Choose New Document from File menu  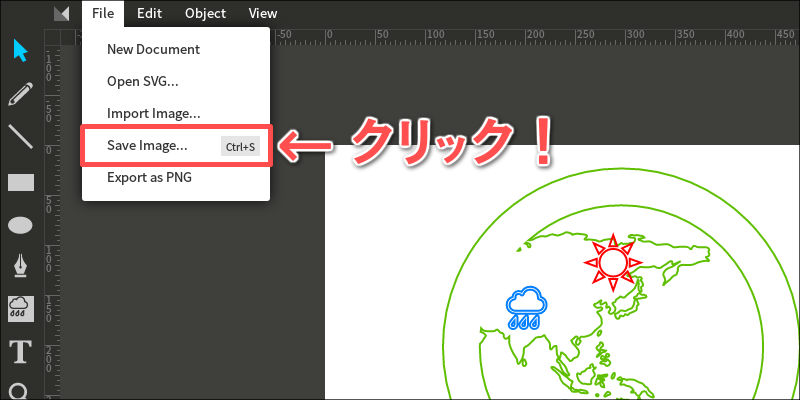(x=176, y=49)
